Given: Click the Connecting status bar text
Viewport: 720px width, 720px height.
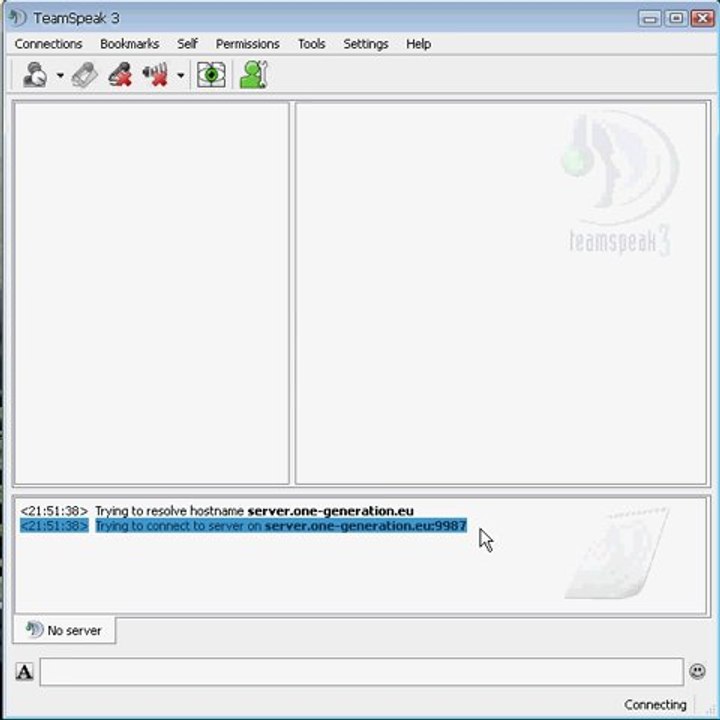Looking at the screenshot, I should [655, 704].
